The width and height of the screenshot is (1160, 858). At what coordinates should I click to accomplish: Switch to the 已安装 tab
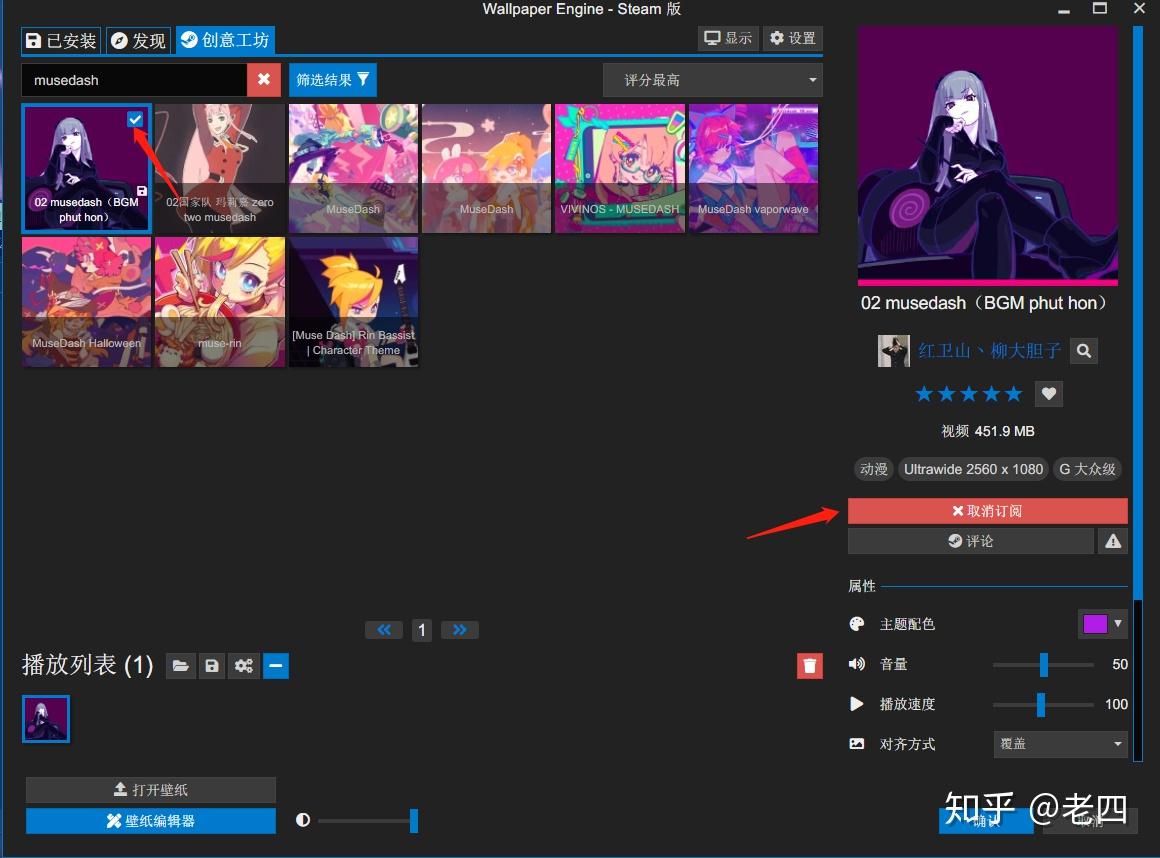pyautogui.click(x=61, y=40)
